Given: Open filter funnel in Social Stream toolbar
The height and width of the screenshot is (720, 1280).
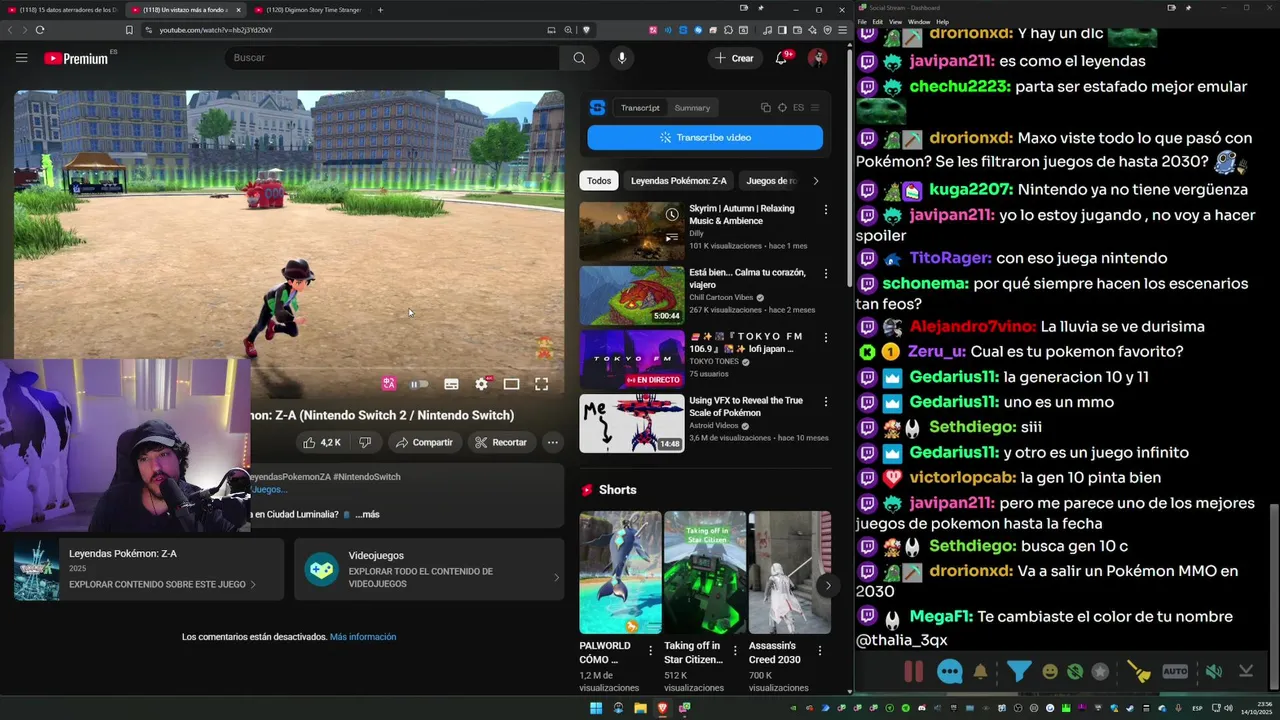Looking at the screenshot, I should coord(1018,671).
